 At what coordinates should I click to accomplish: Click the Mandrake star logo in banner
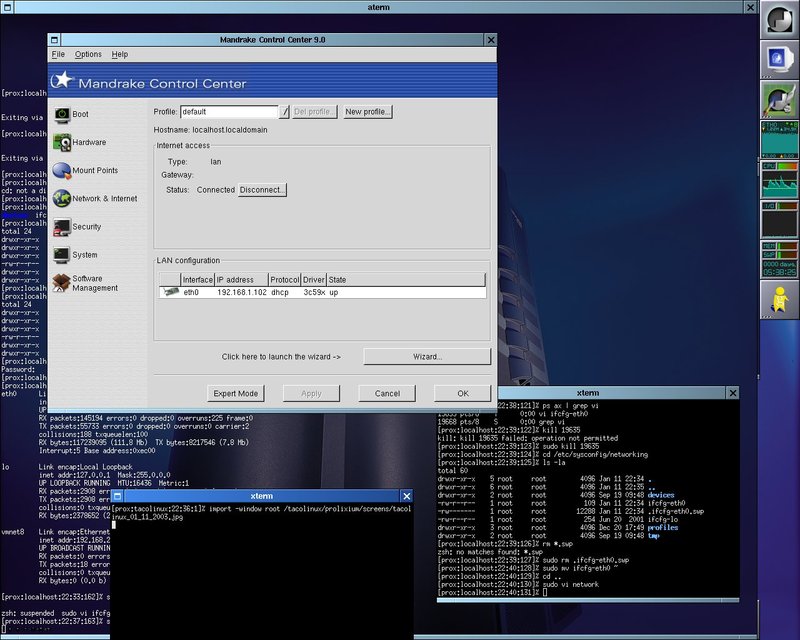tap(62, 80)
